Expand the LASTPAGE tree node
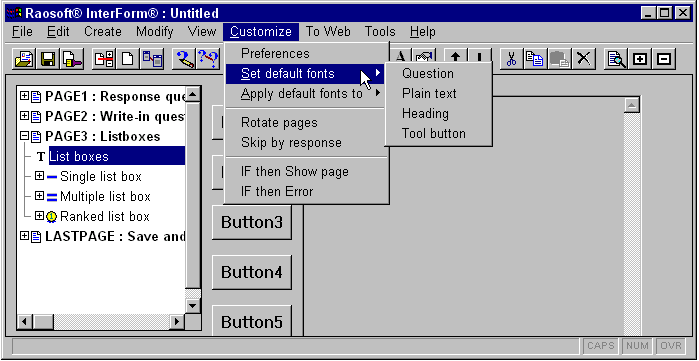The width and height of the screenshot is (699, 361). tap(24, 236)
